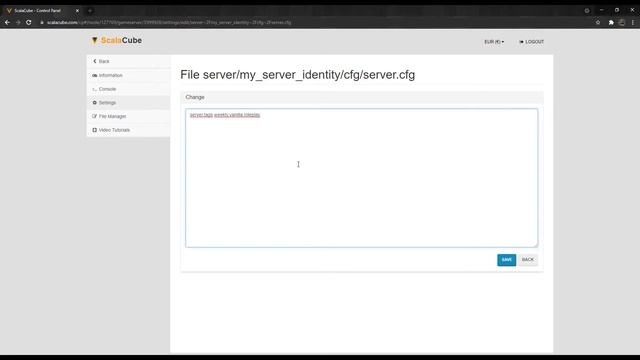Open the EUR currency dropdown
This screenshot has height=360, width=640.
pyautogui.click(x=494, y=42)
